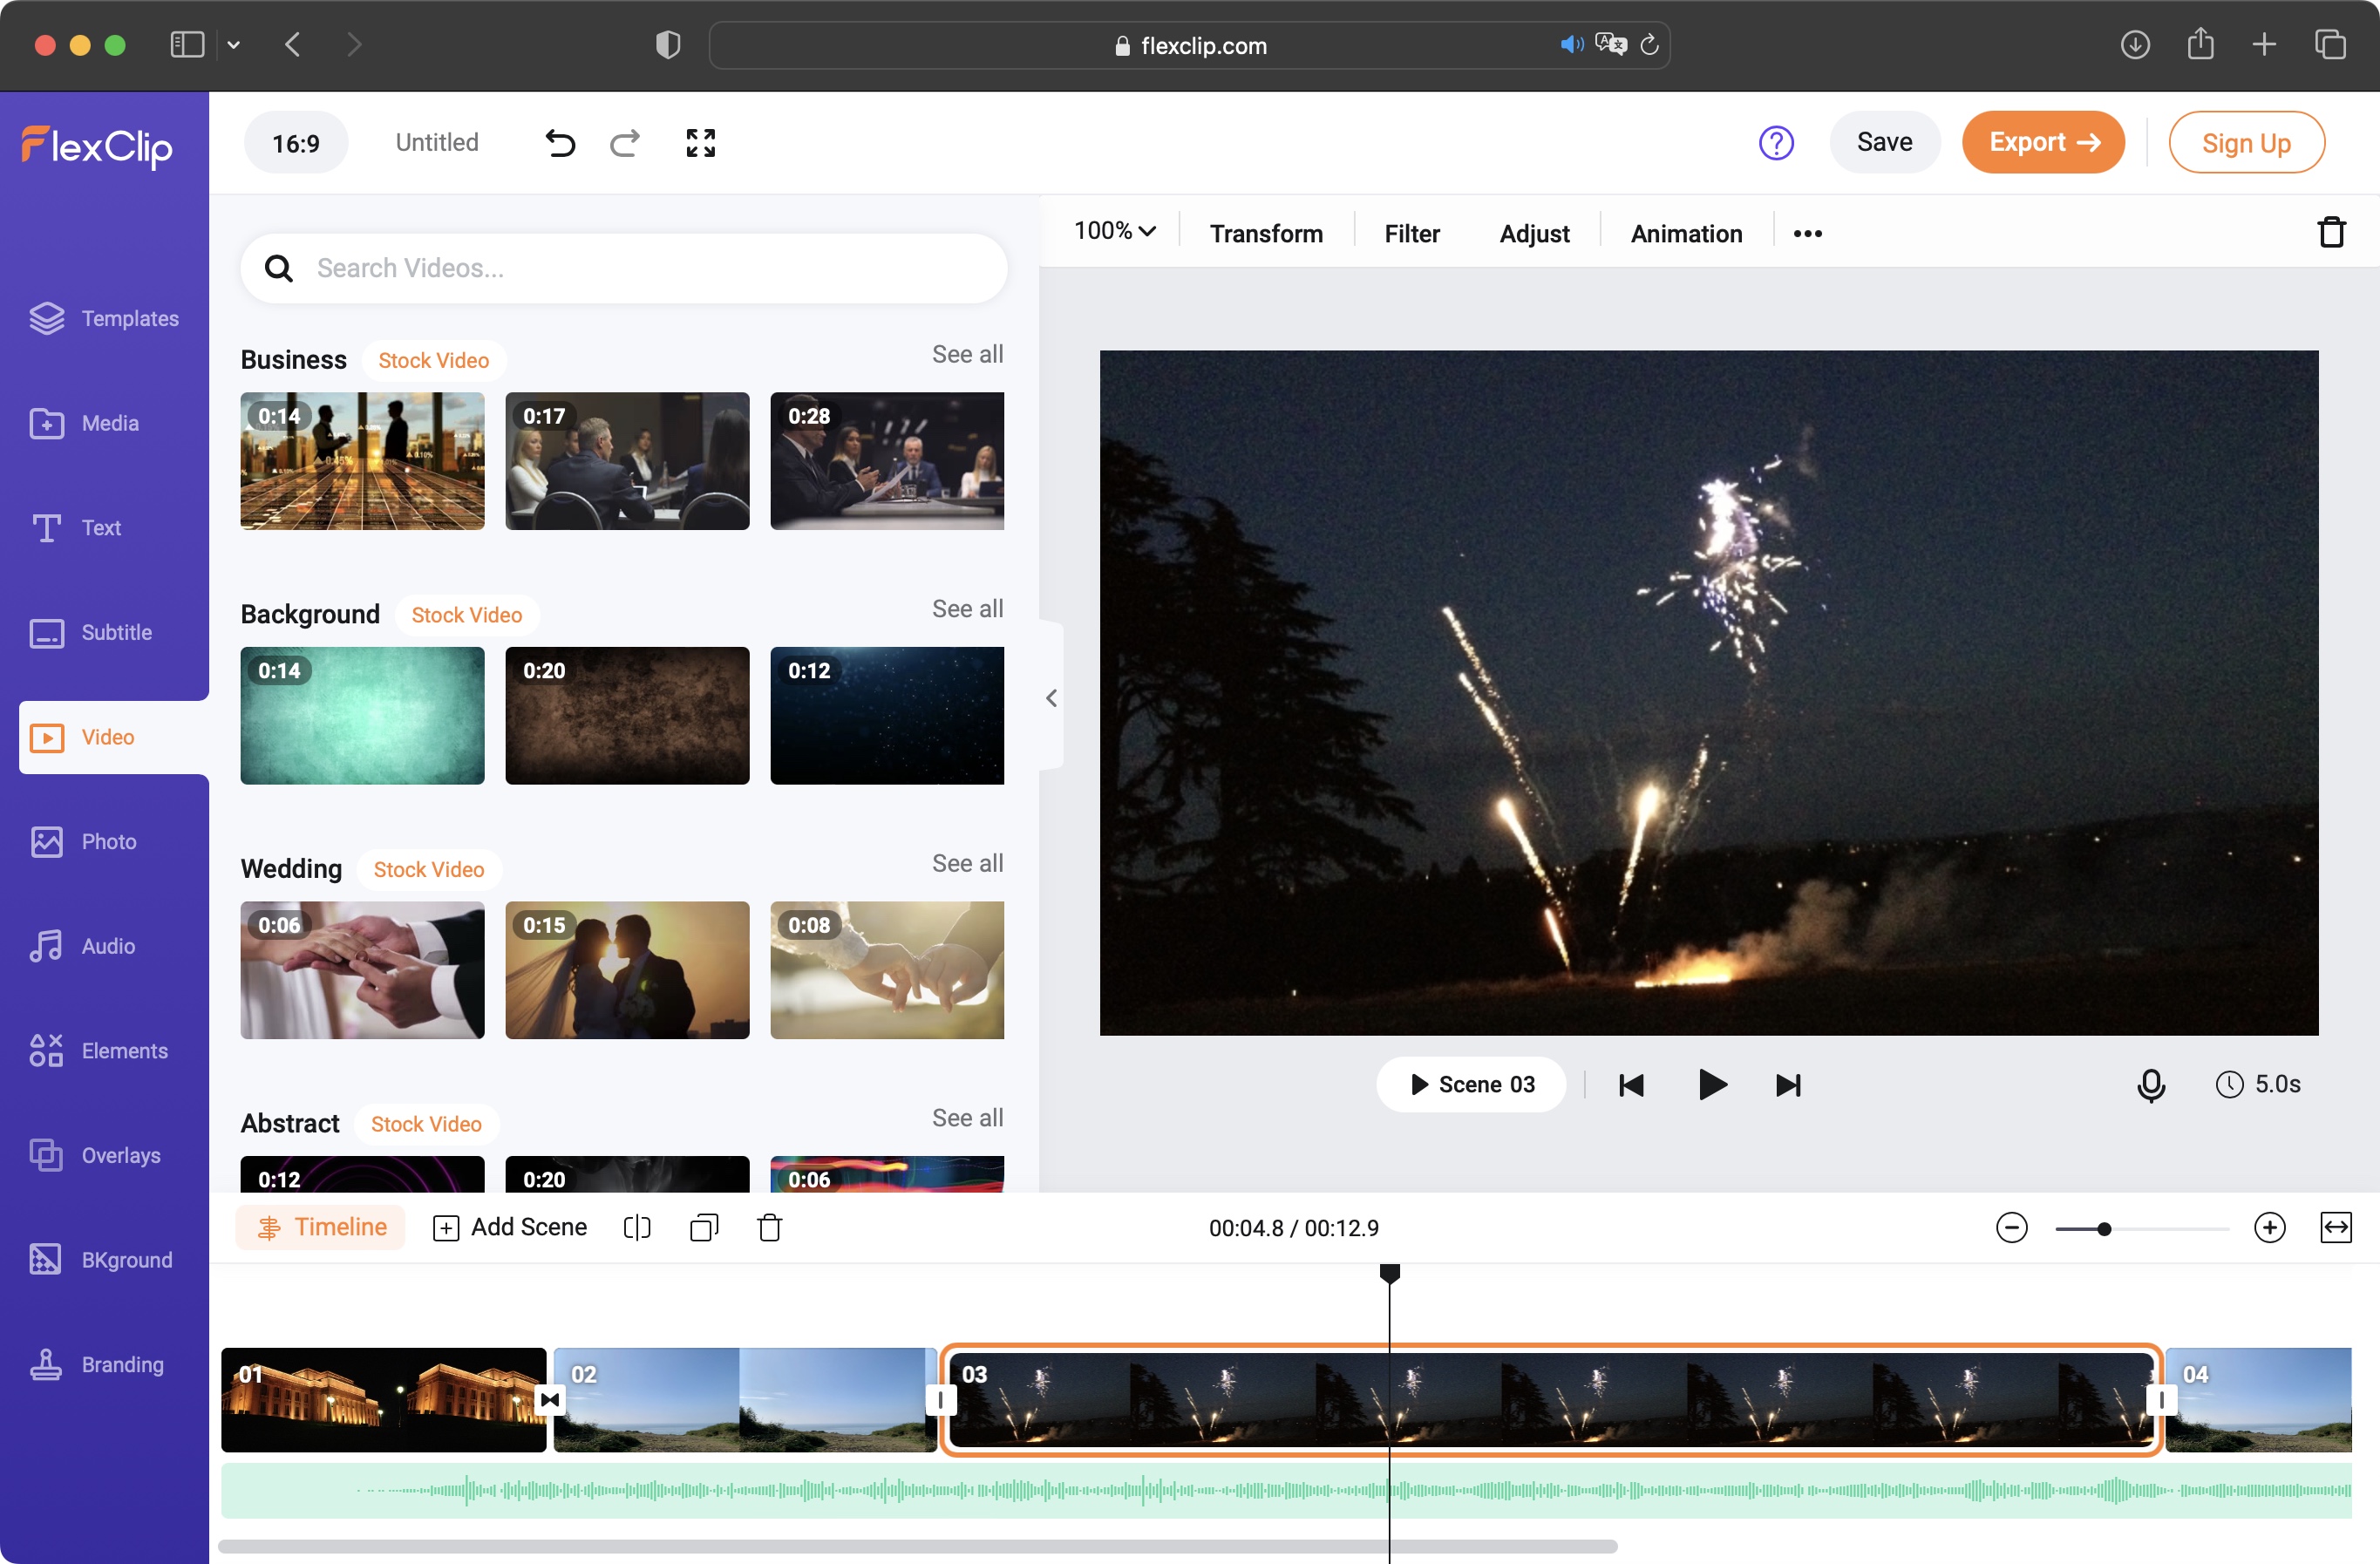
Task: Expand the more options menu
Action: pos(1808,232)
